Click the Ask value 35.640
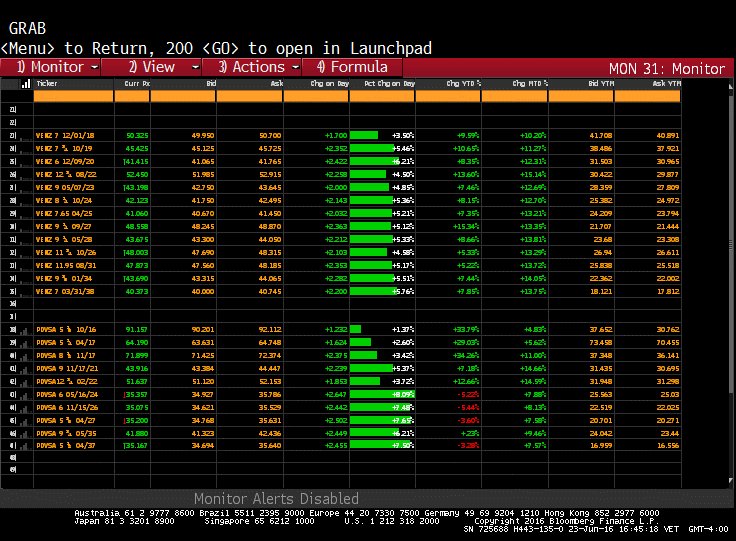Image resolution: width=736 pixels, height=541 pixels. tap(270, 446)
